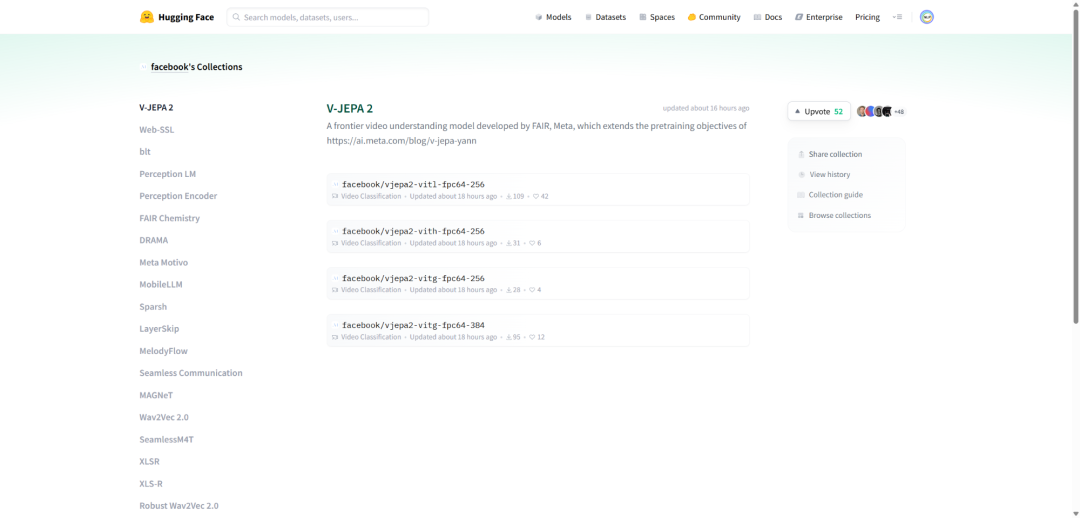
Task: Open the facebook/vjepa2-vitg-fpc64-256 model
Action: [x=413, y=278]
